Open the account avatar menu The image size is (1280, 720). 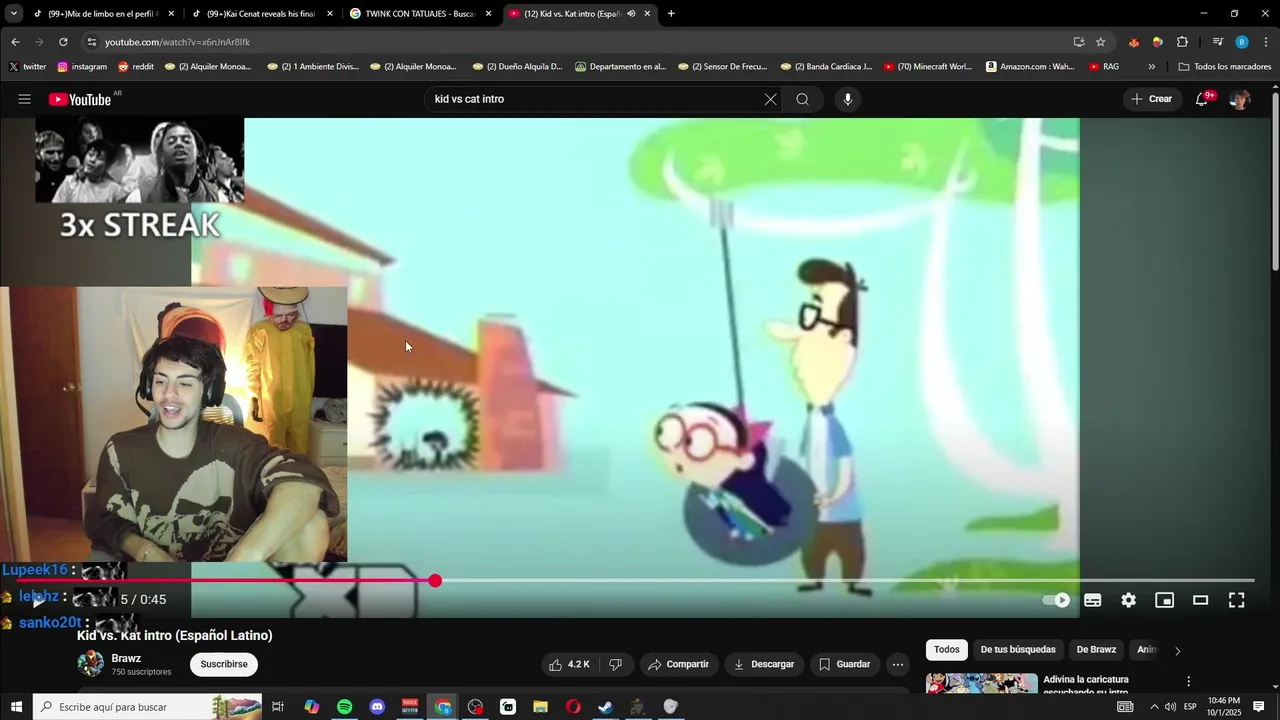click(x=1240, y=99)
